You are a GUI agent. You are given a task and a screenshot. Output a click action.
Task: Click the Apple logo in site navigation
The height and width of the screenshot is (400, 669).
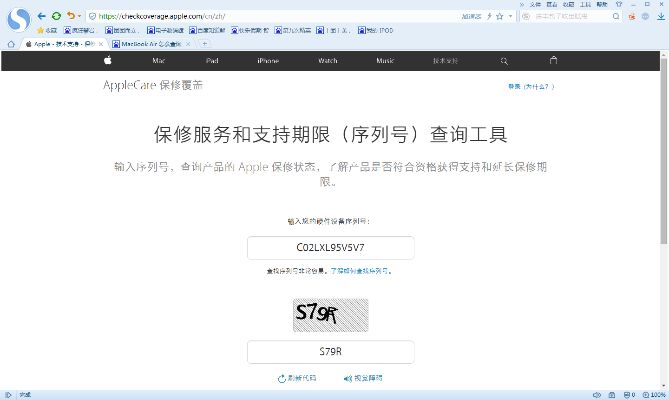pos(108,60)
